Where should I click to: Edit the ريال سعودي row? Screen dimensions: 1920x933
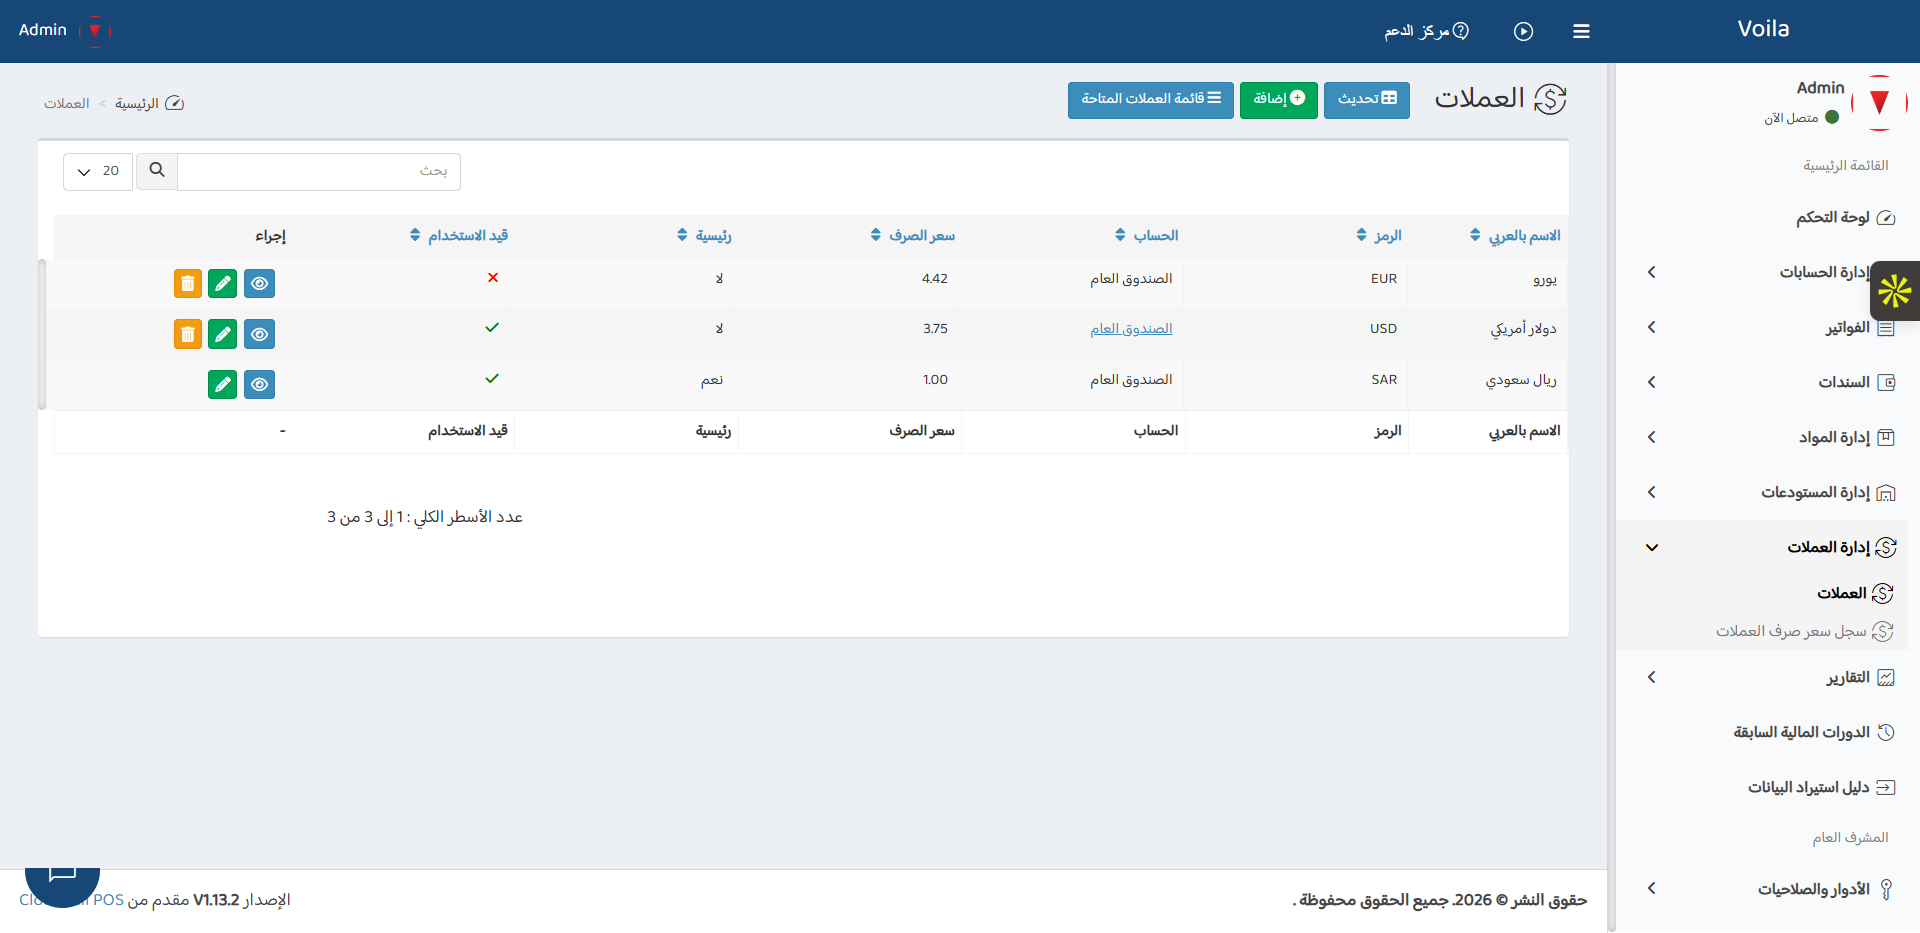[x=223, y=385]
